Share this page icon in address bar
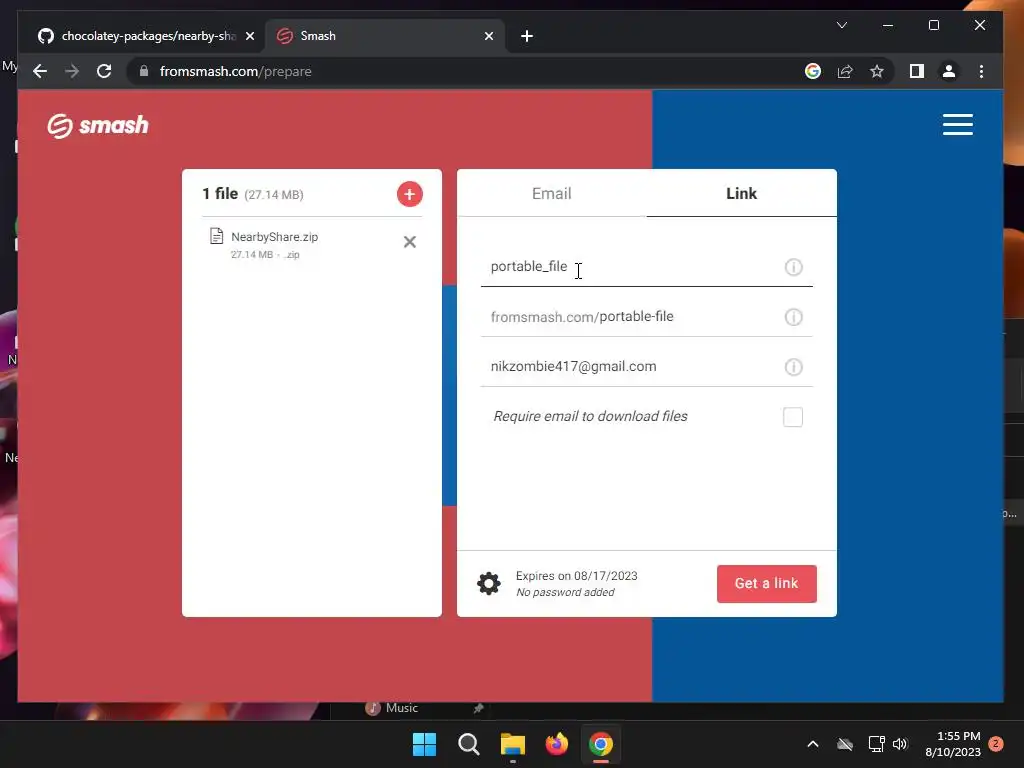1024x768 pixels. tap(845, 71)
